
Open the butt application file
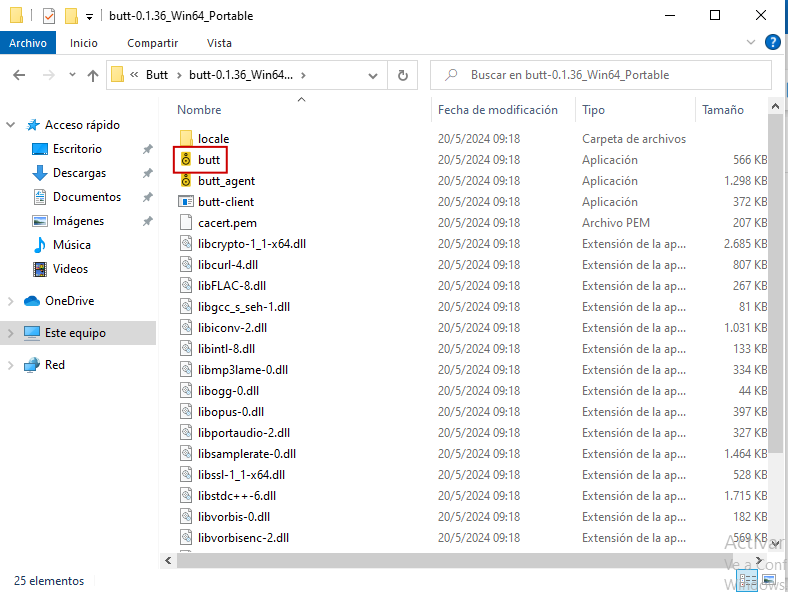tap(208, 160)
